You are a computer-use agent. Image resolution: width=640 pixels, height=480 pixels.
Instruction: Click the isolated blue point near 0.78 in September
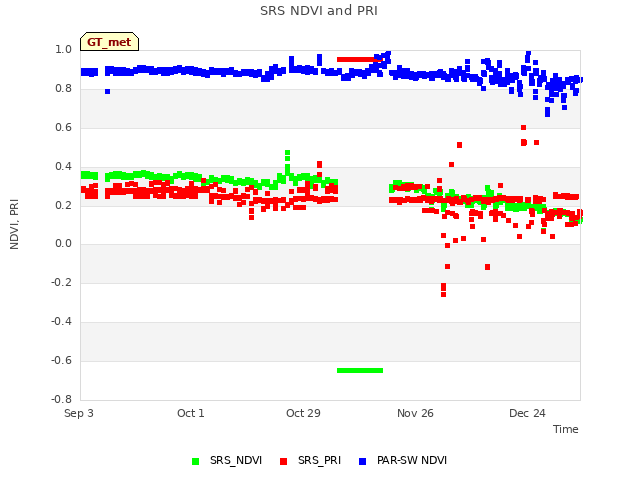[107, 91]
